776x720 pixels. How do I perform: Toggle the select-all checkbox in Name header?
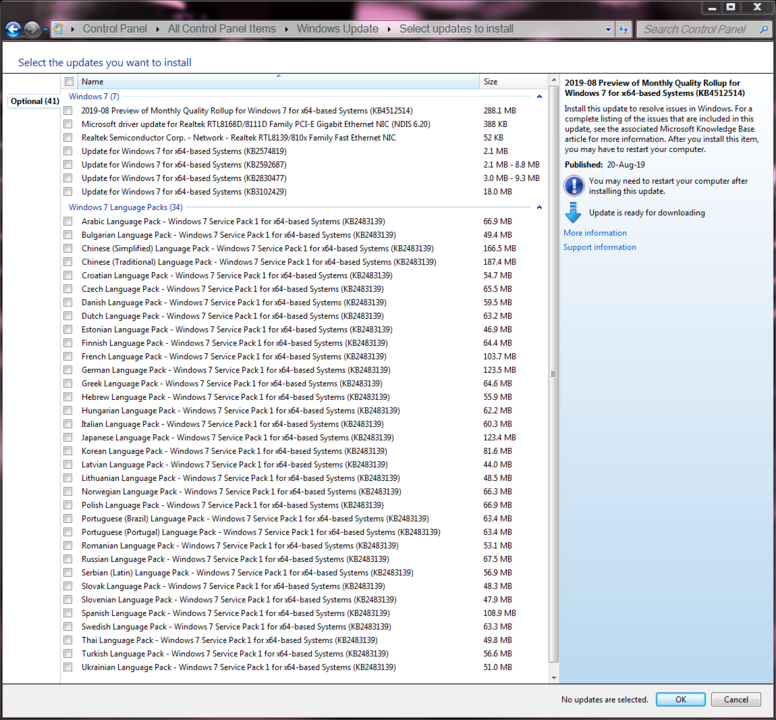click(x=69, y=82)
